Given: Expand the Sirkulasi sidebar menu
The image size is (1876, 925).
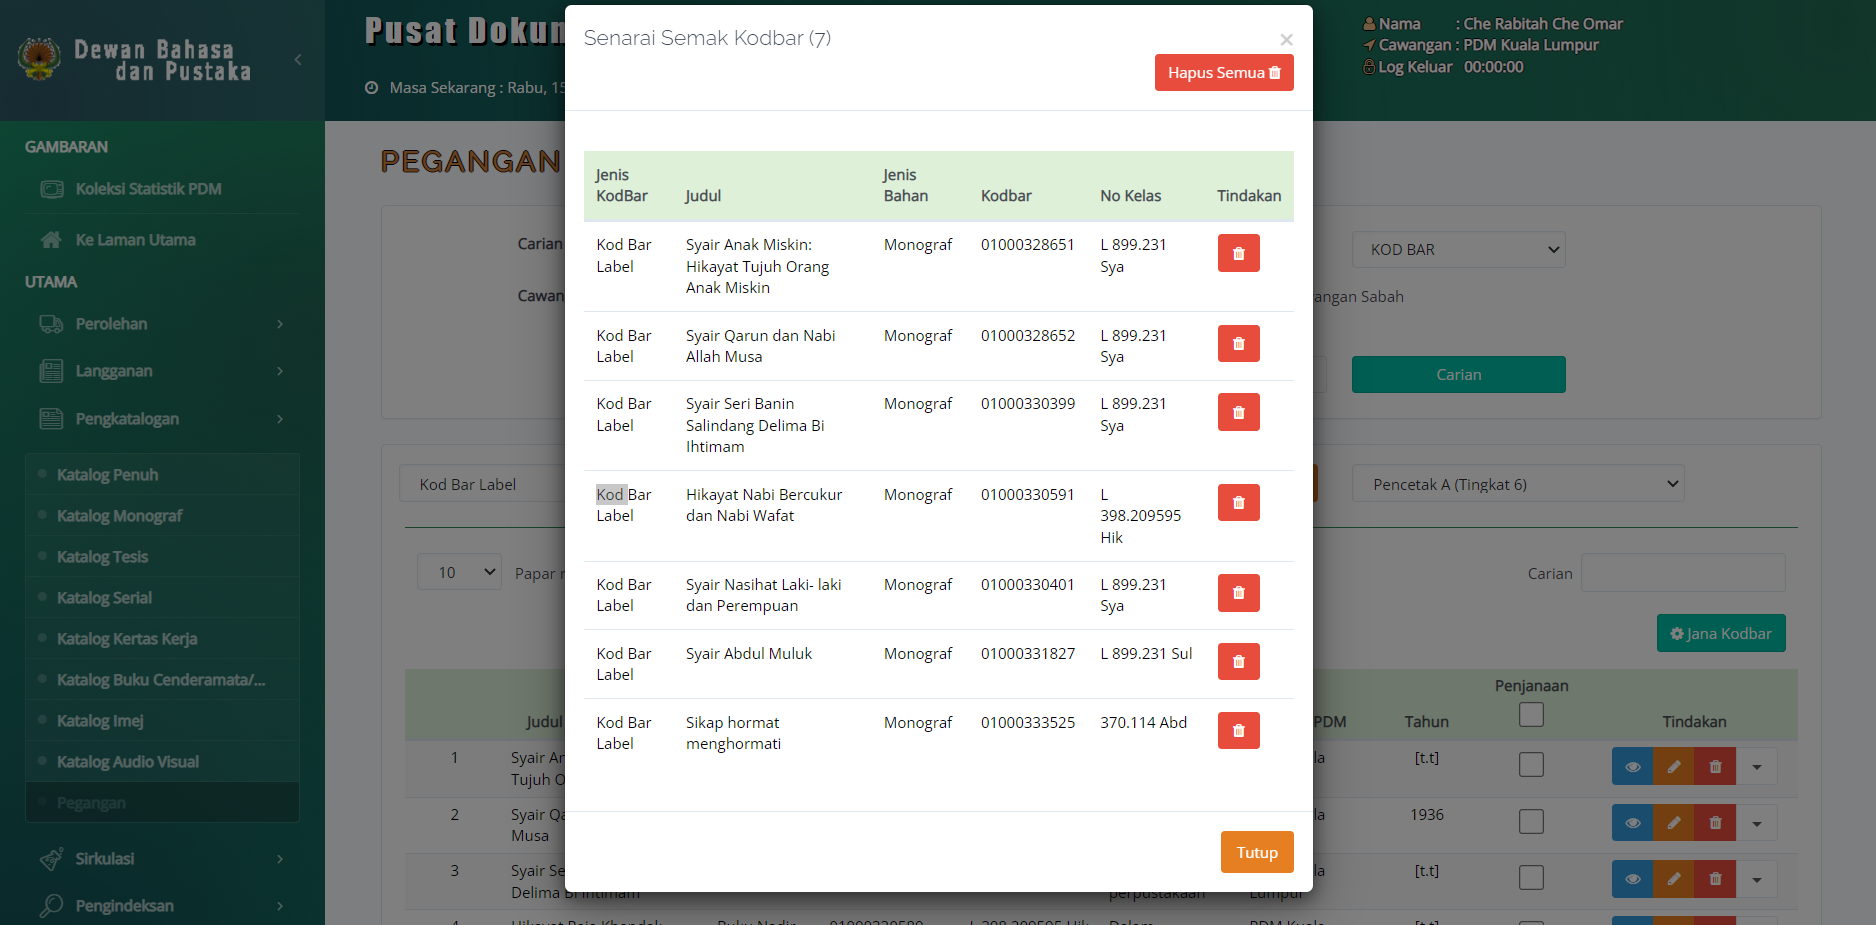Looking at the screenshot, I should 160,859.
